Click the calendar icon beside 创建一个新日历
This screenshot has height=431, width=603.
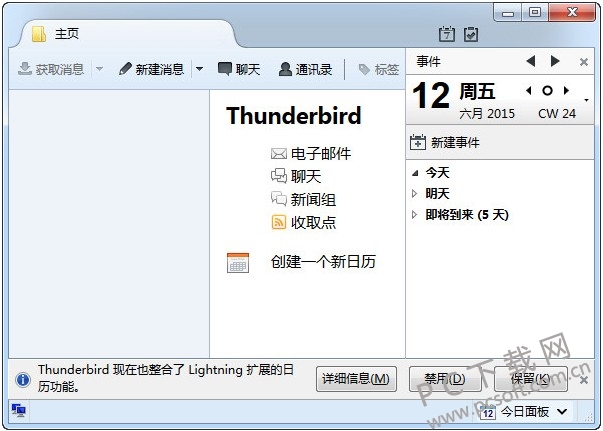click(238, 263)
